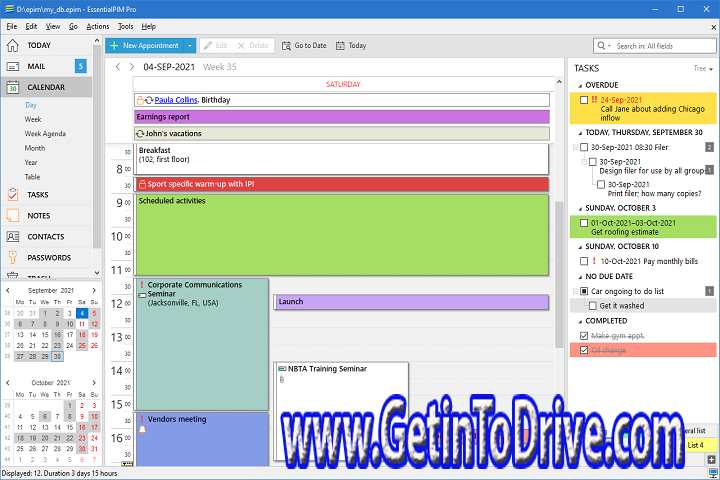Open the Tools menu
This screenshot has height=480, width=720.
[x=125, y=27]
